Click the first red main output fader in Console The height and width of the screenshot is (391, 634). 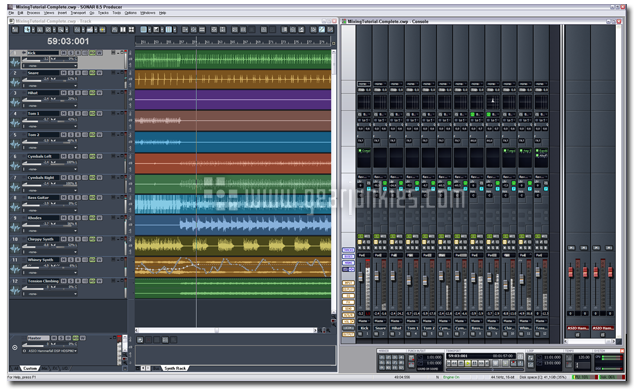click(x=571, y=272)
